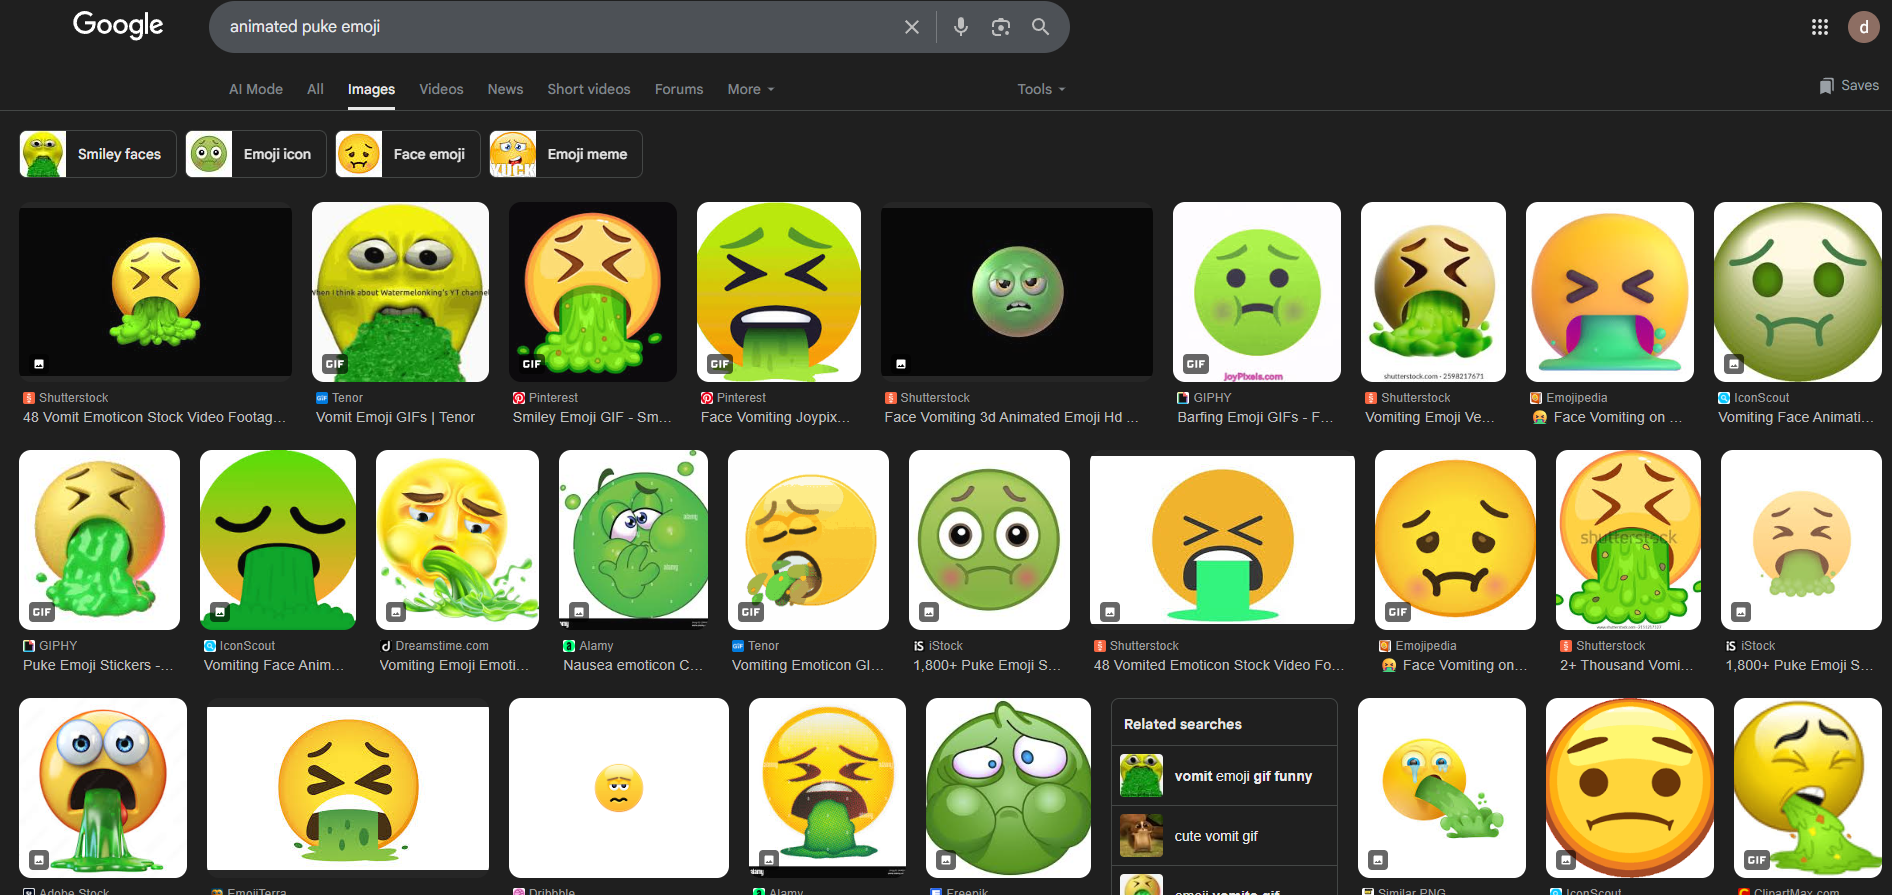Open IconScout Vomiting Face Animation thumbnail
The height and width of the screenshot is (895, 1892).
coord(1798,292)
